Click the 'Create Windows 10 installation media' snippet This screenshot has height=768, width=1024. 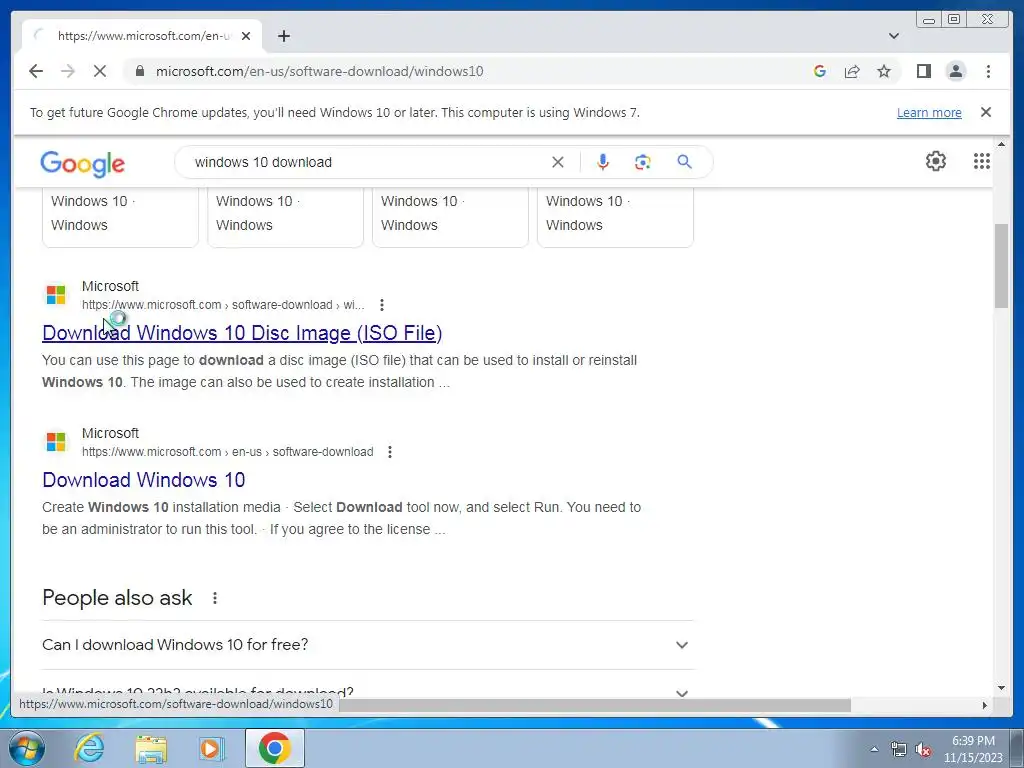click(x=341, y=518)
